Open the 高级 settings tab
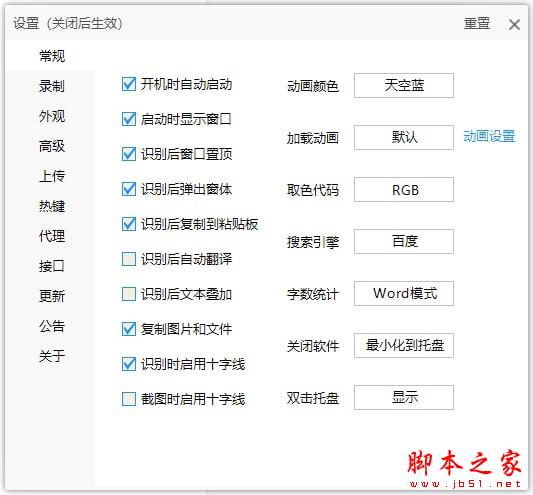The width and height of the screenshot is (533, 495). point(52,146)
